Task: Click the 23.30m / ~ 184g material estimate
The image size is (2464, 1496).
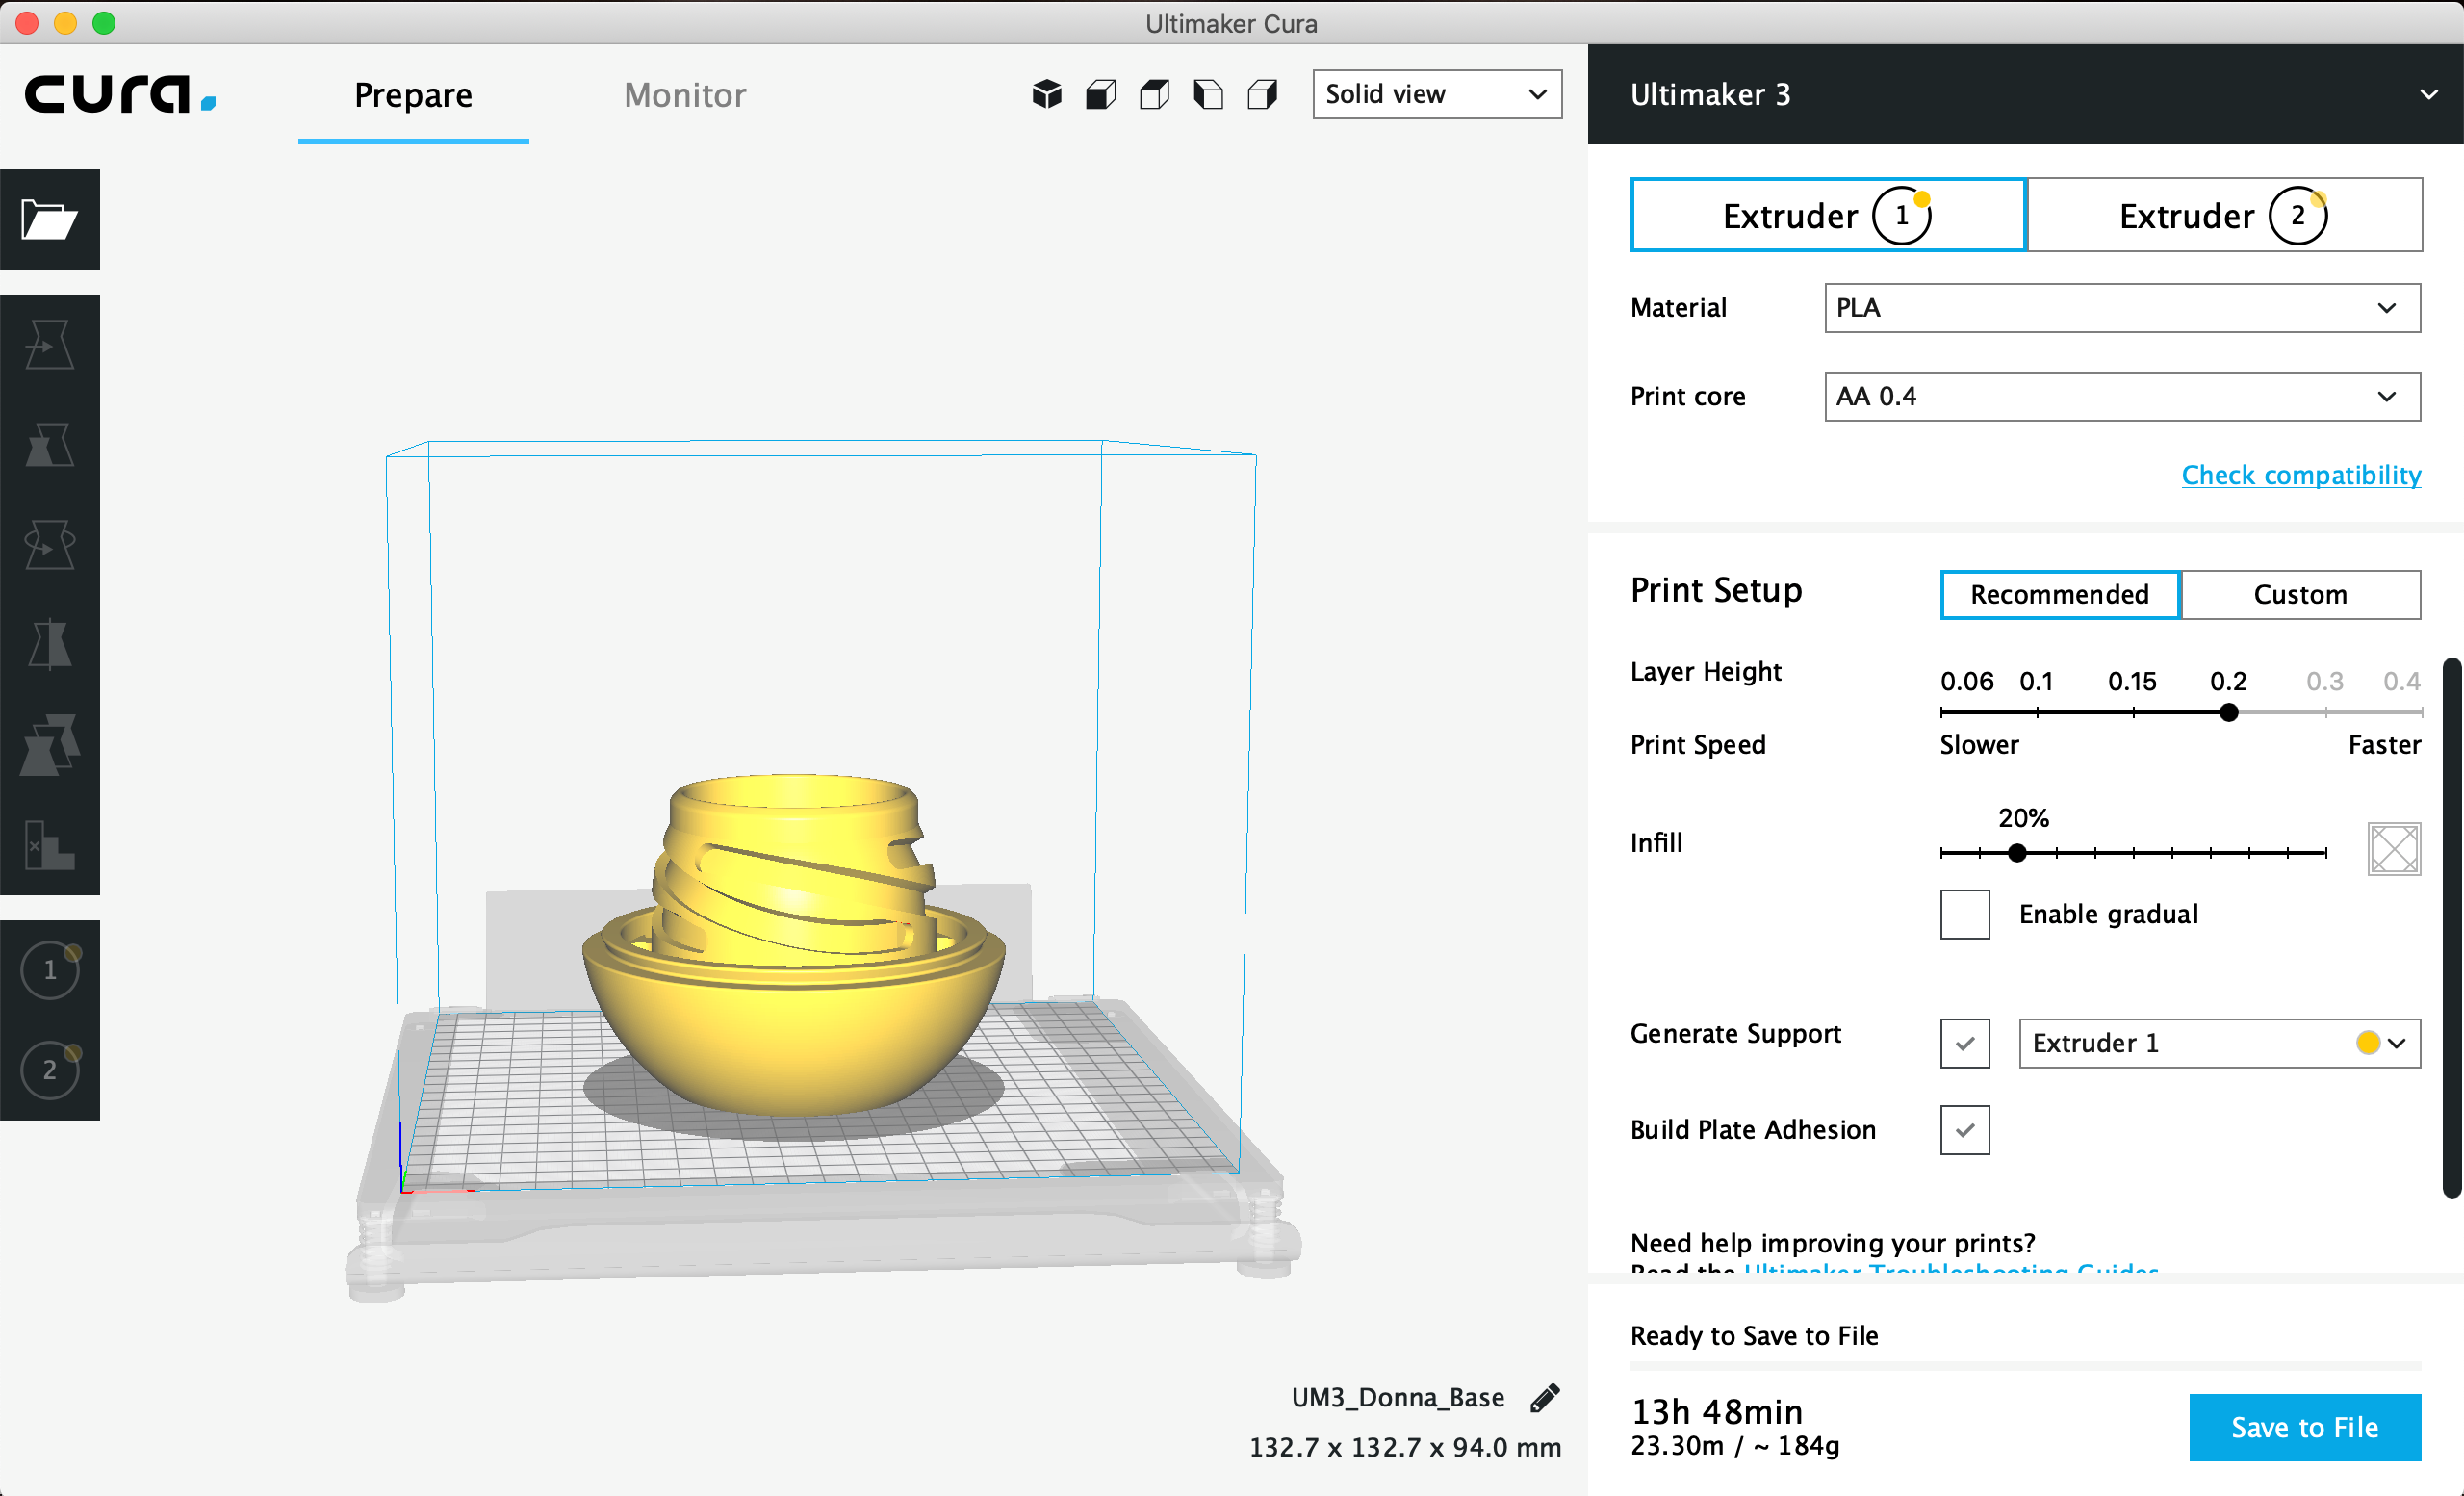Action: click(x=1735, y=1446)
